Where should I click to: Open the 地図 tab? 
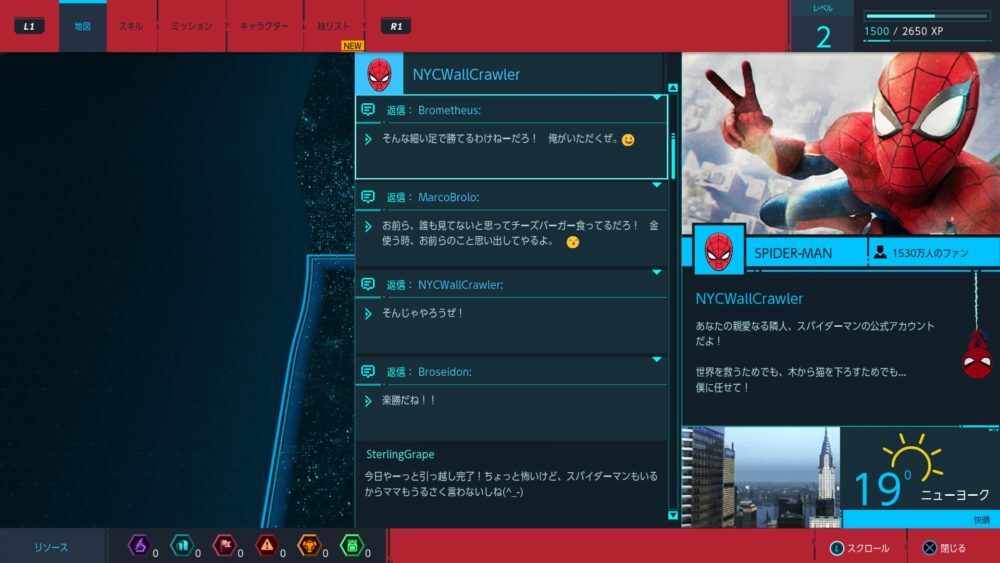pyautogui.click(x=82, y=26)
